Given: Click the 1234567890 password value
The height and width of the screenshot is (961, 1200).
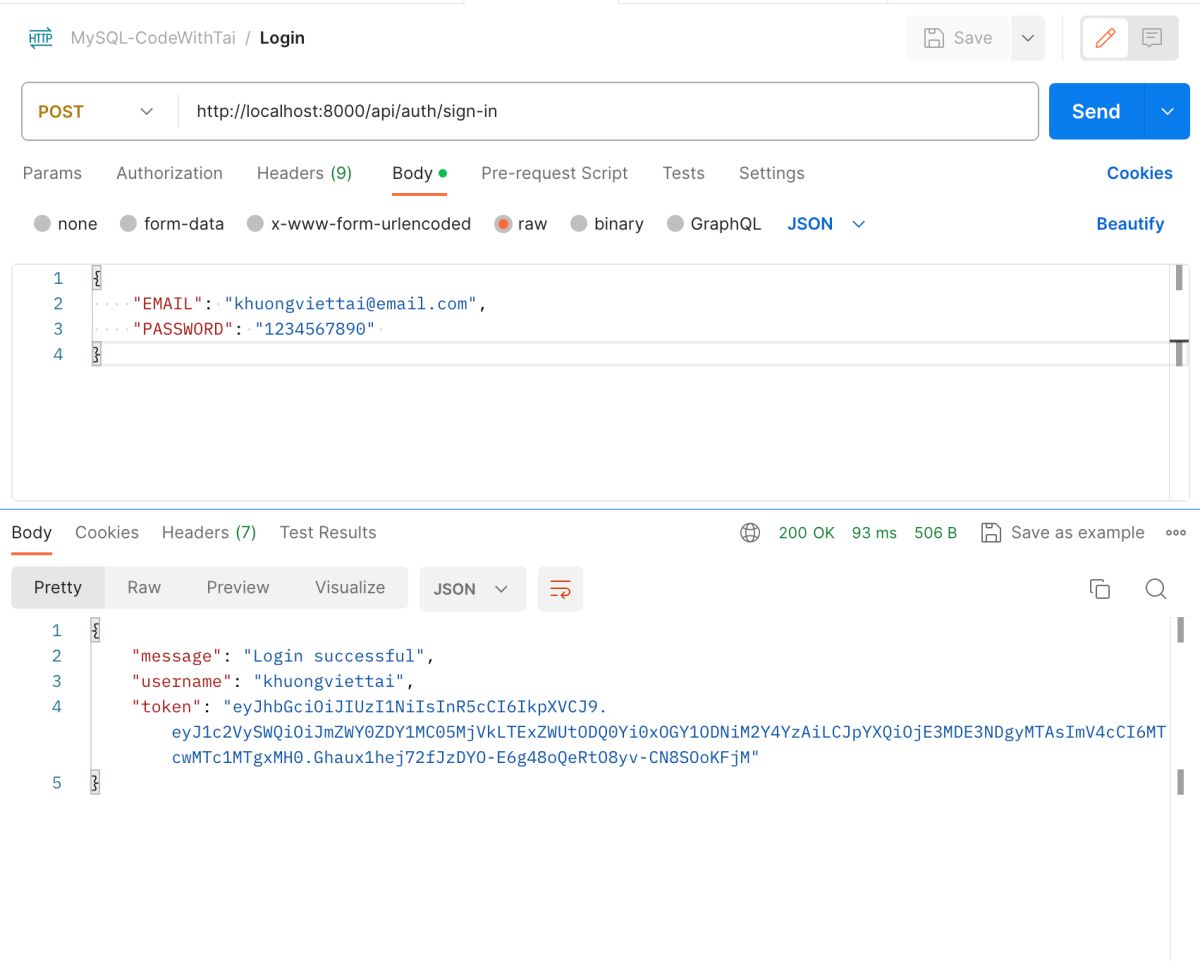Looking at the screenshot, I should (x=315, y=329).
